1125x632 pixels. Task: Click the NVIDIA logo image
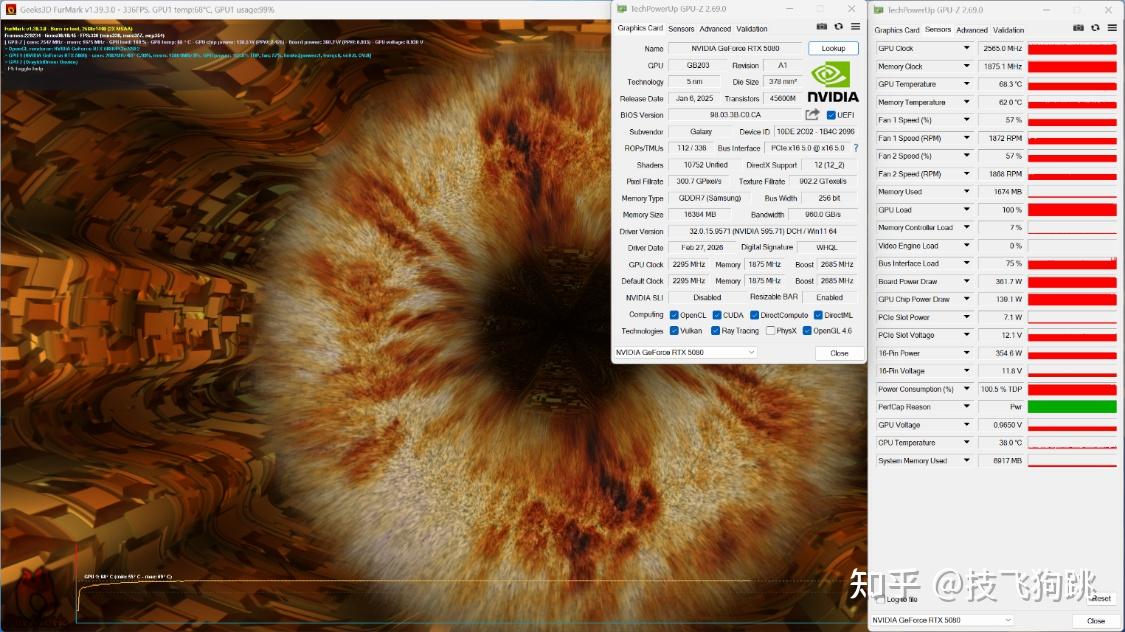point(832,82)
